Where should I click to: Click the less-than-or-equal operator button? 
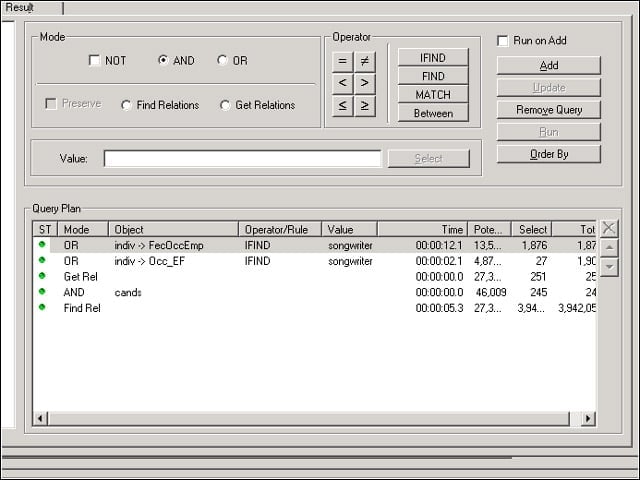(x=343, y=106)
